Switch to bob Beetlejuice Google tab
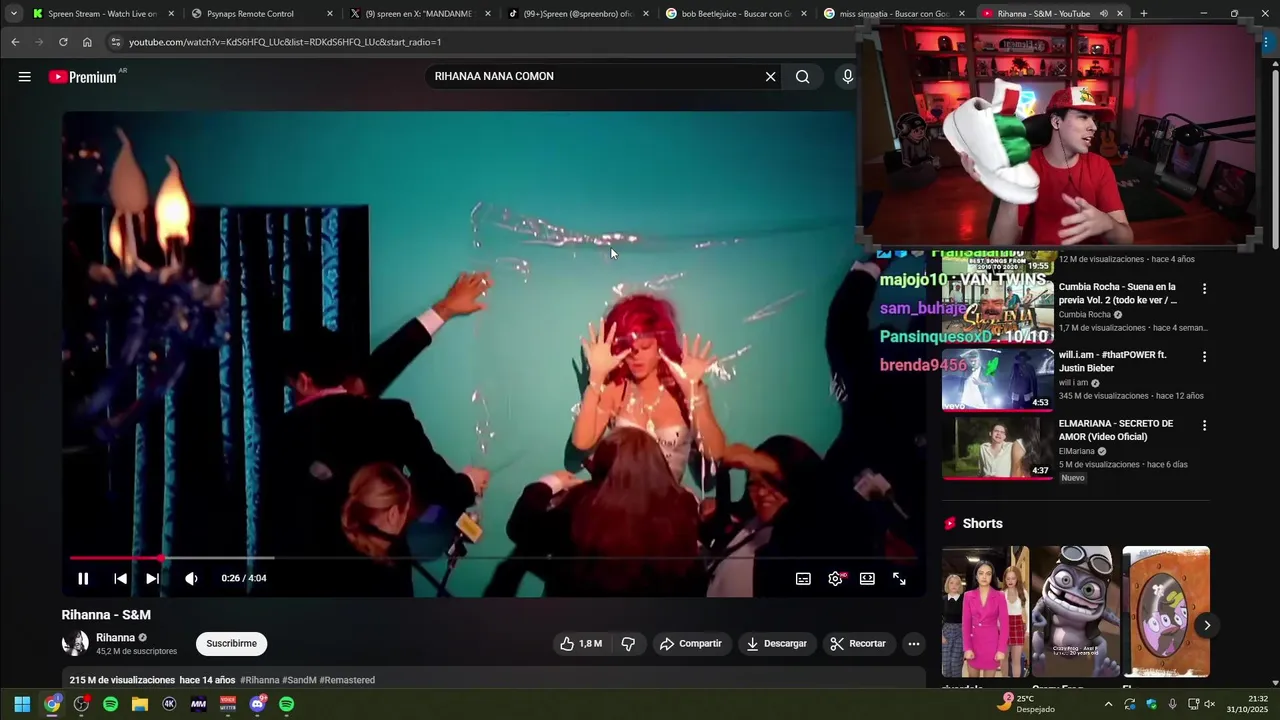The image size is (1280, 720). pos(737,14)
